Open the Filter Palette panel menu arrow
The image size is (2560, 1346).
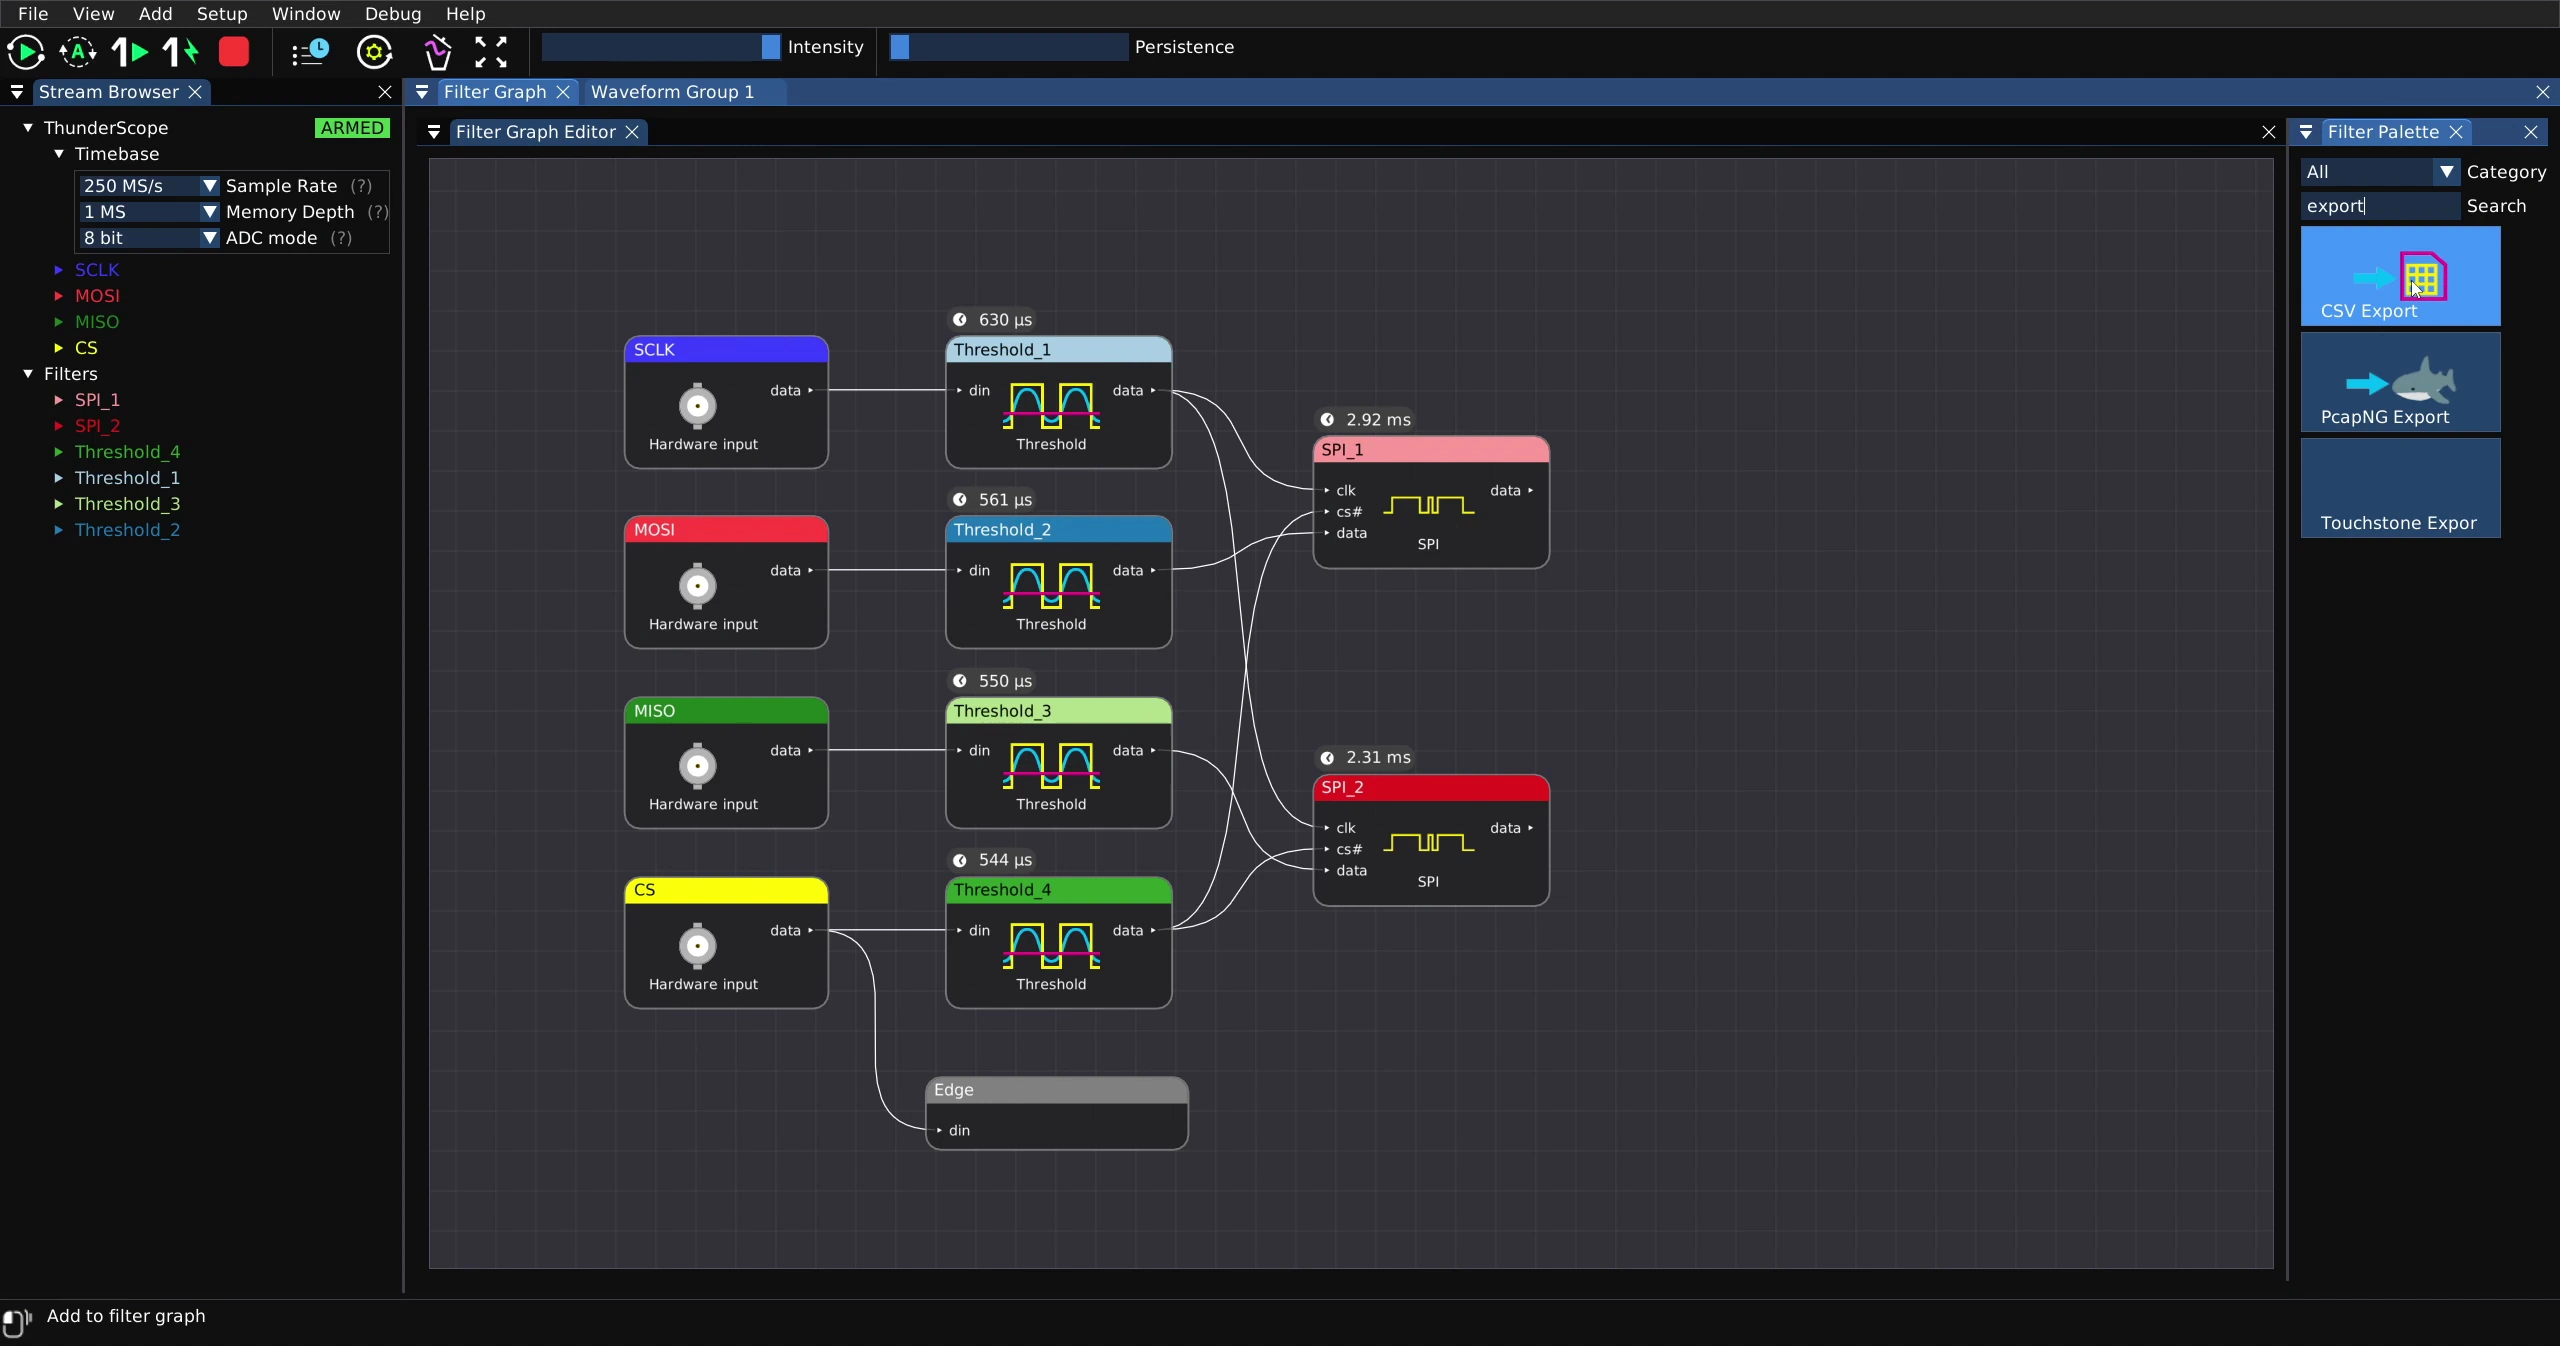(2306, 132)
